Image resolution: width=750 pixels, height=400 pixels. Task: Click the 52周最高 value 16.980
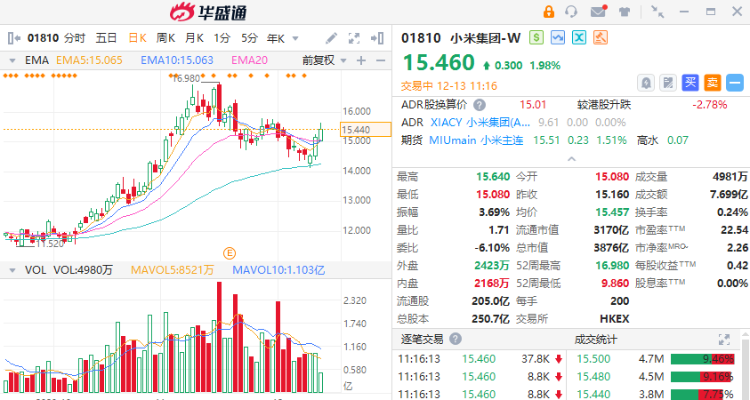pyautogui.click(x=612, y=266)
